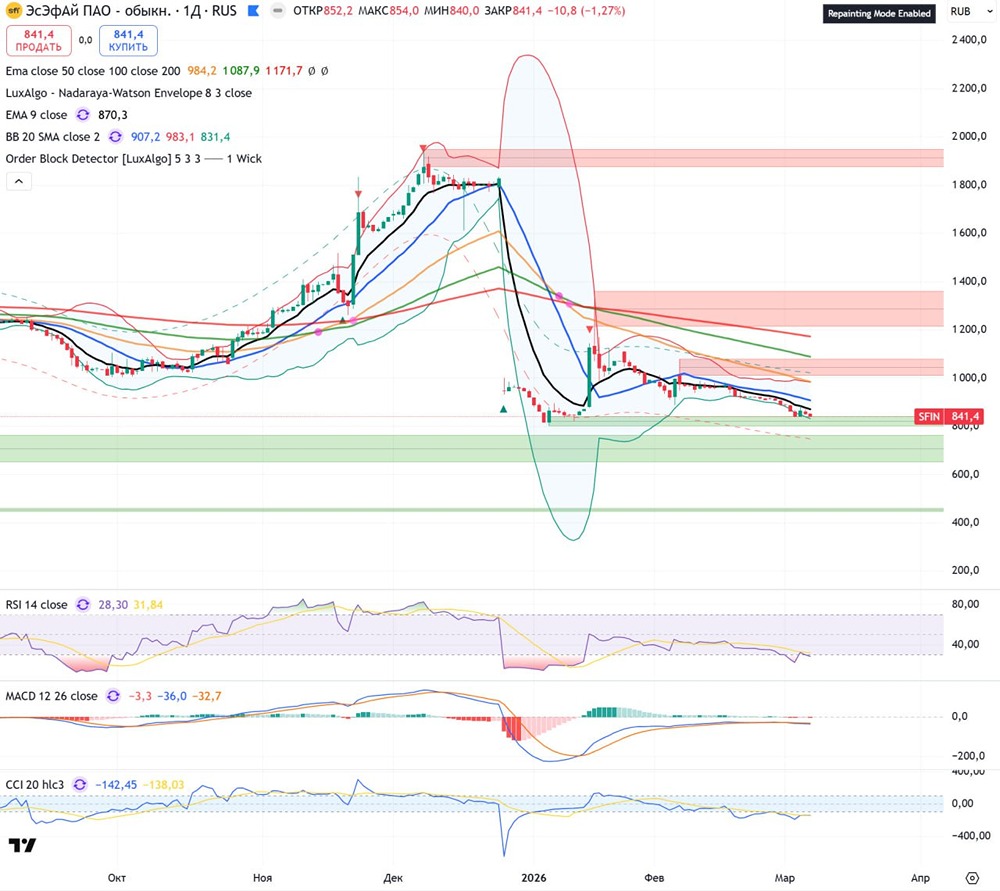Click the spread value 0,0
This screenshot has width=1000, height=891.
pos(85,40)
